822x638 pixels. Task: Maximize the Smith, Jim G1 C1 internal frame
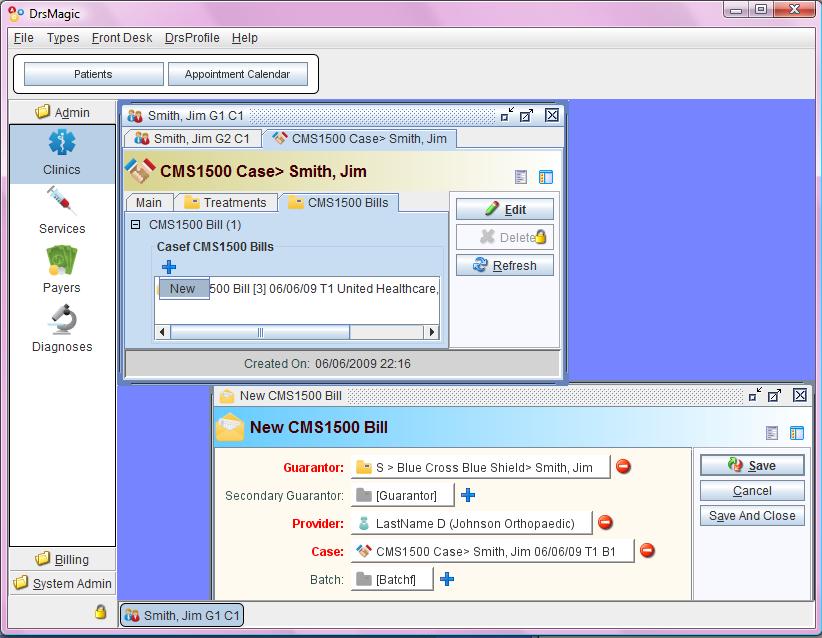click(x=526, y=115)
